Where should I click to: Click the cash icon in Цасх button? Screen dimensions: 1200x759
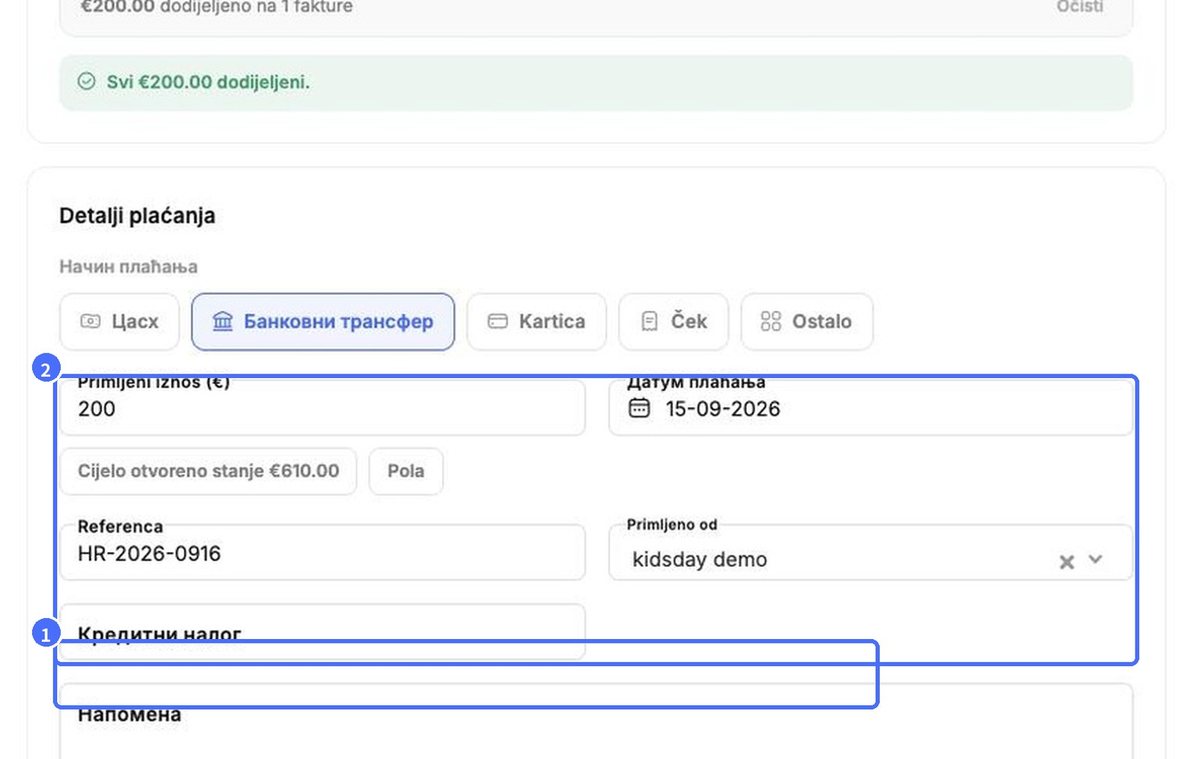click(x=90, y=322)
